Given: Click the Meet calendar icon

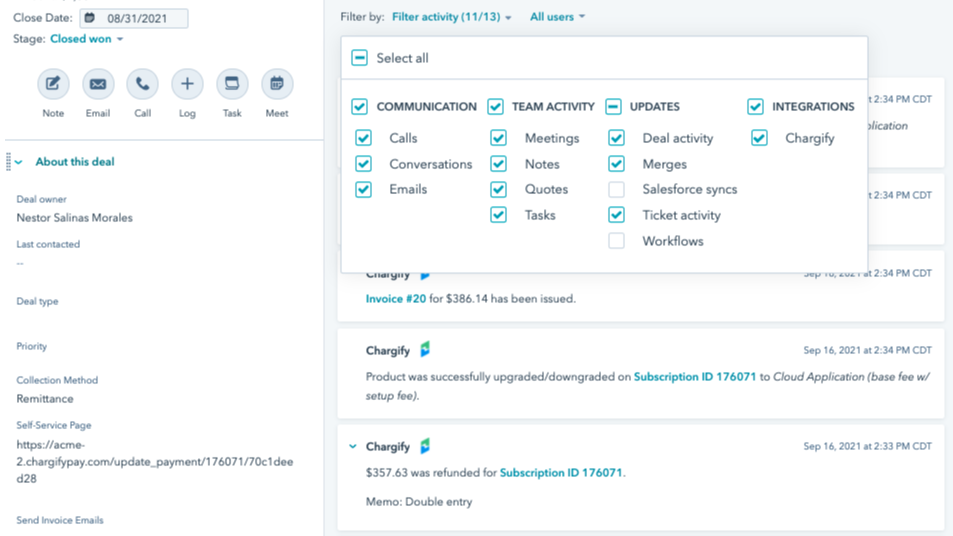Looking at the screenshot, I should [x=277, y=84].
